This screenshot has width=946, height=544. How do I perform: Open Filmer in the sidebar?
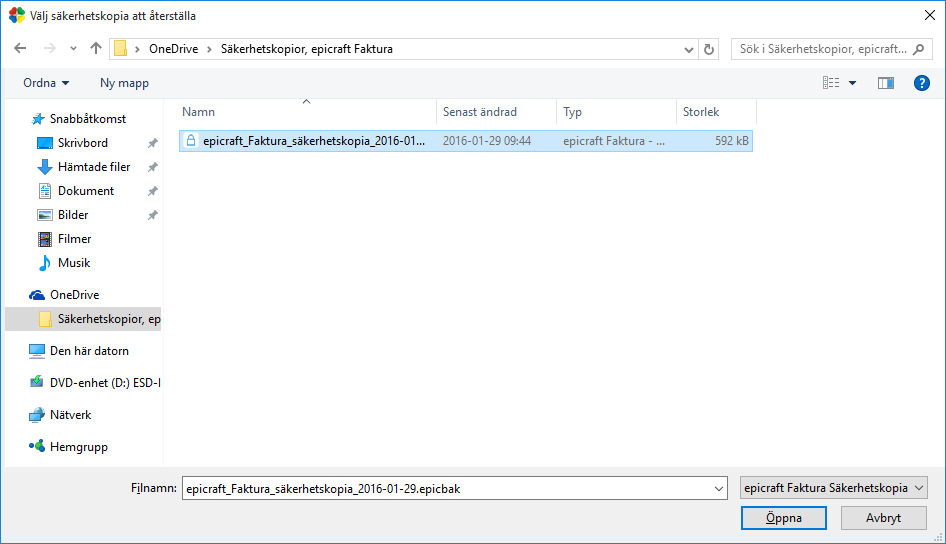(x=74, y=239)
